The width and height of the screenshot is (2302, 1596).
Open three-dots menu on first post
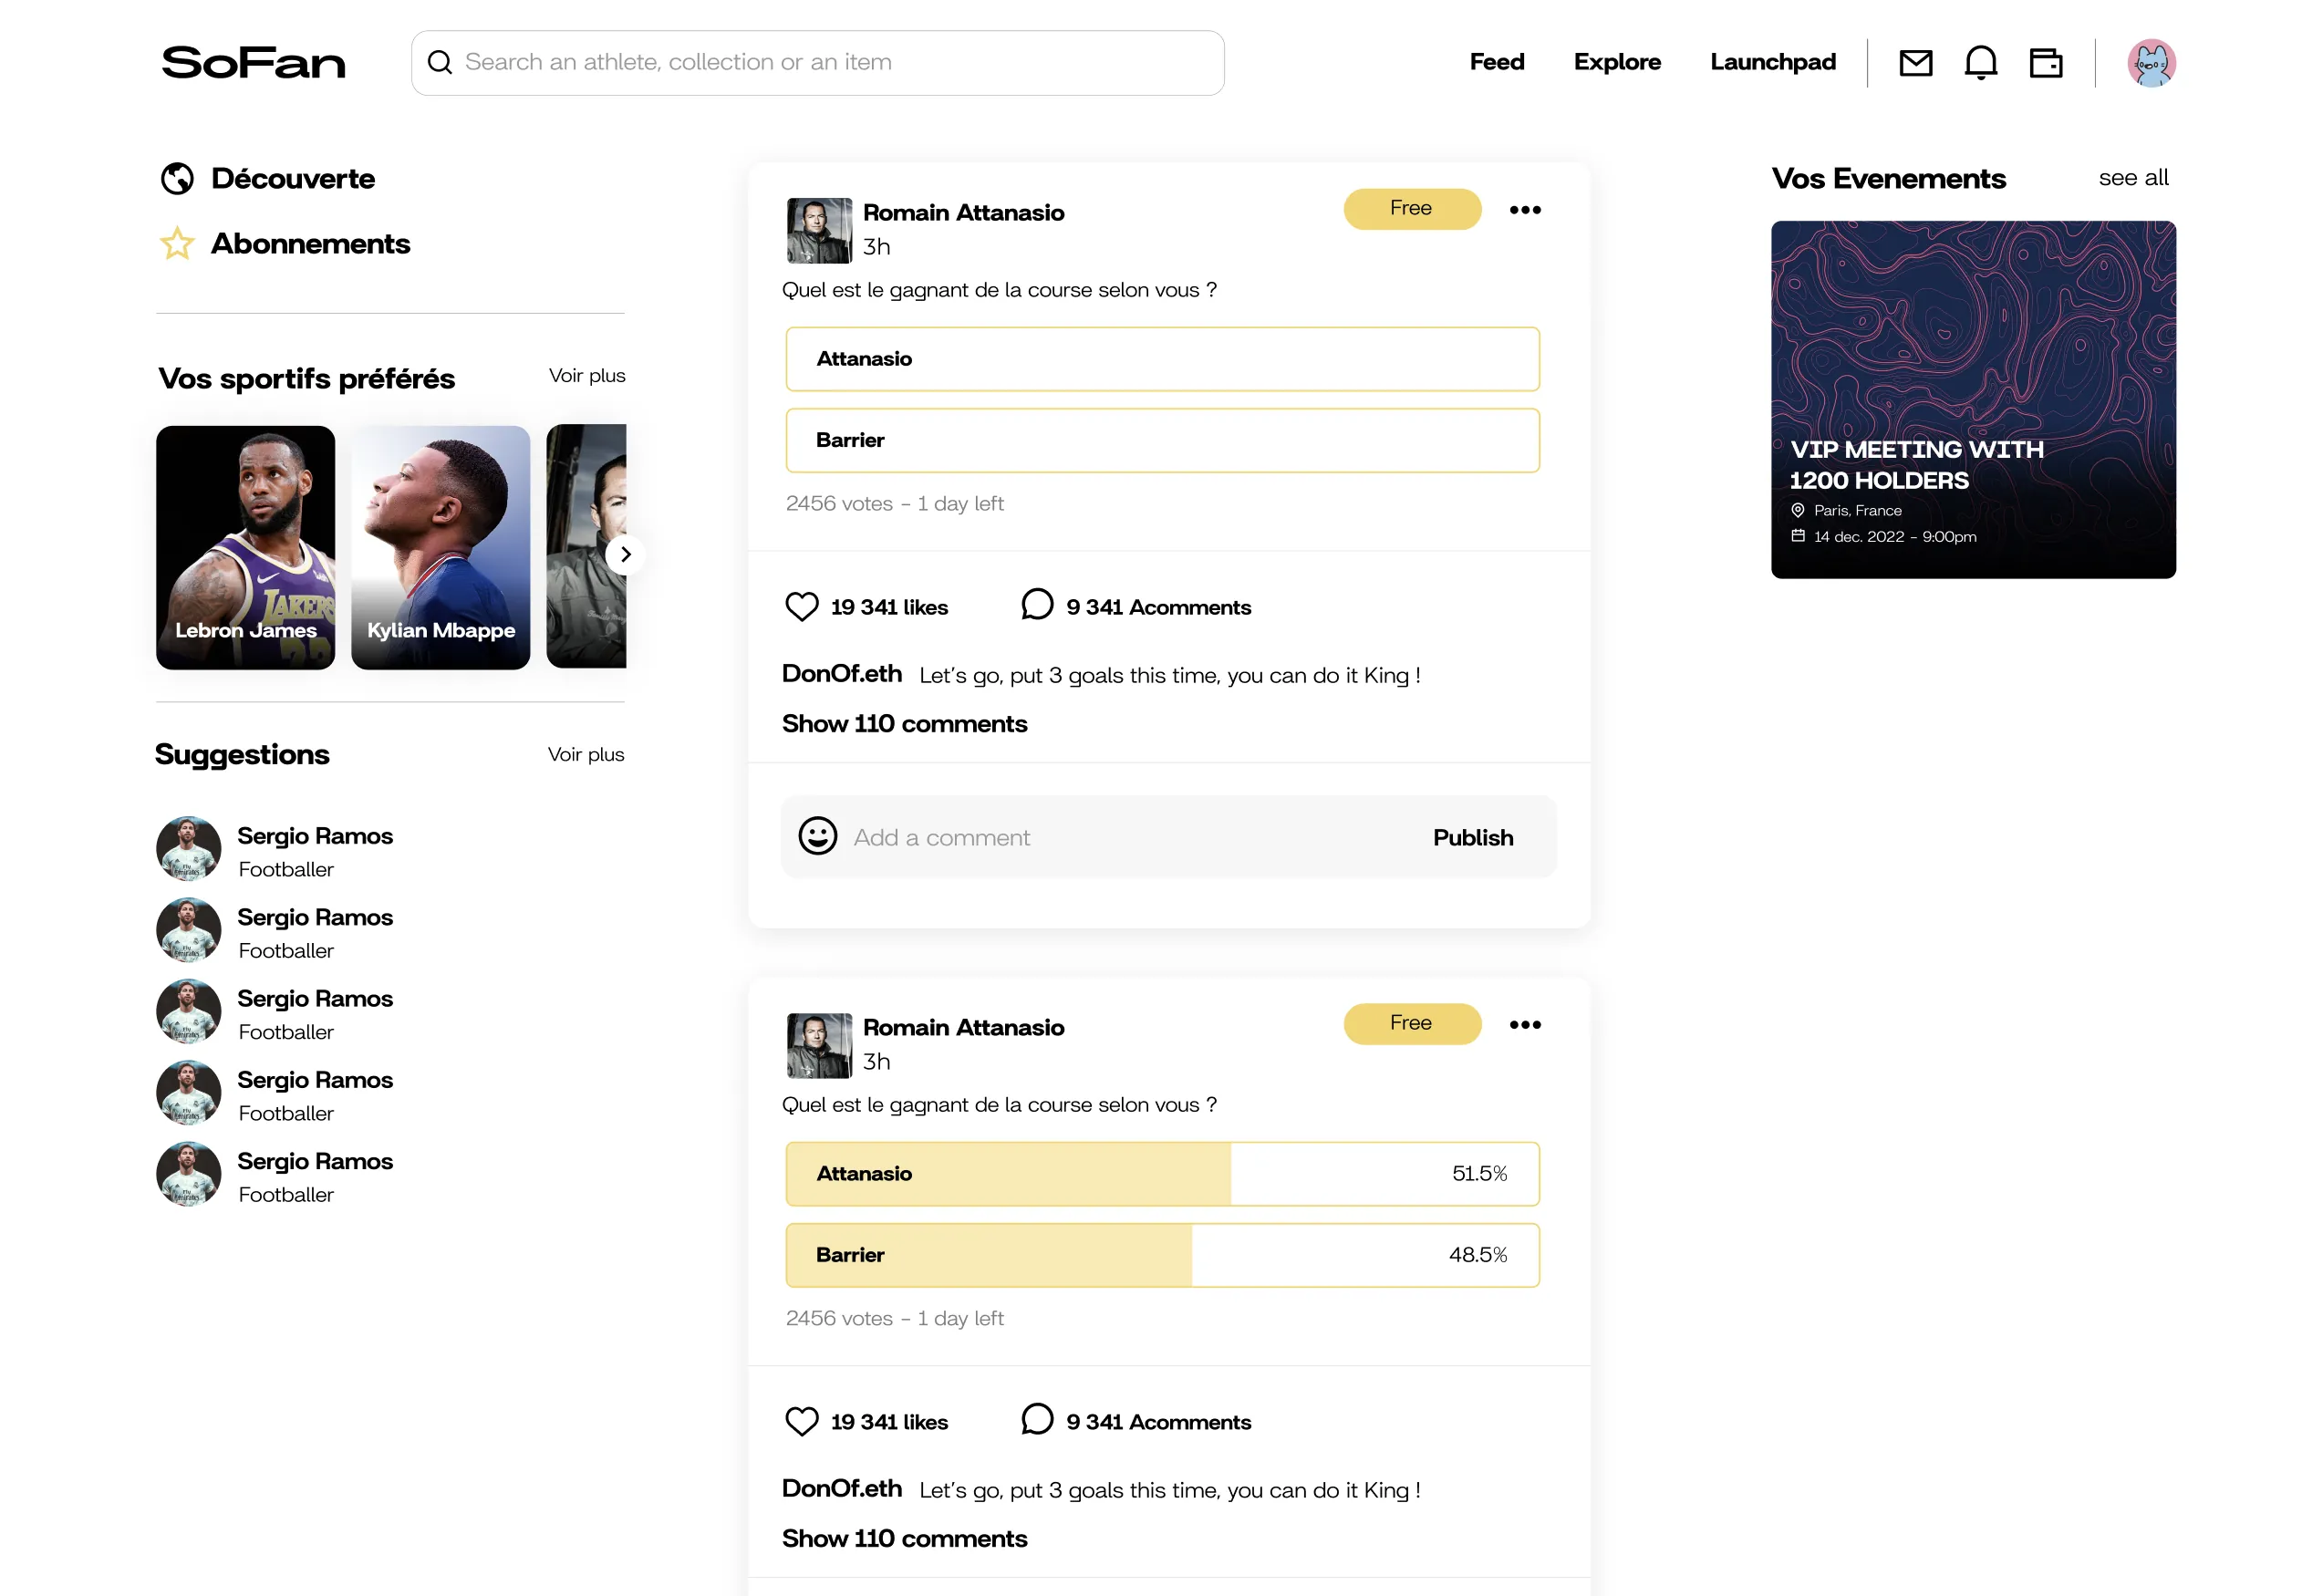(1525, 210)
